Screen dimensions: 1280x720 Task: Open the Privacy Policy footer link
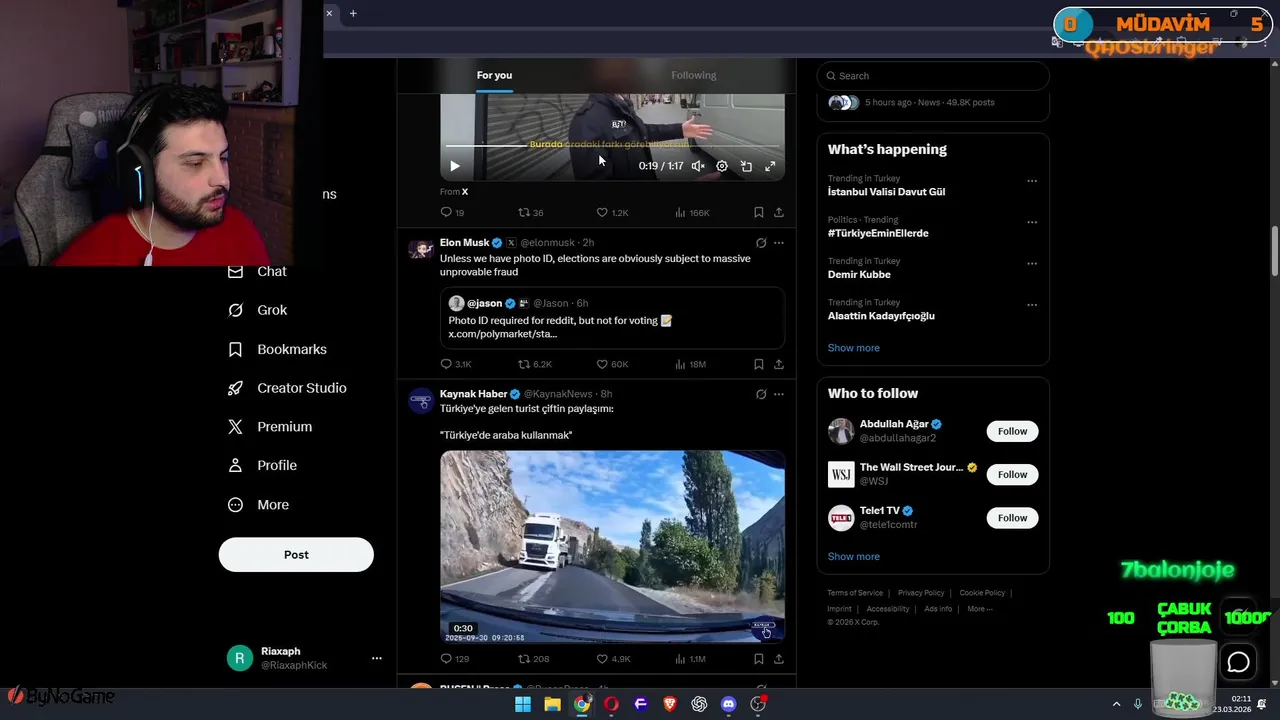point(921,593)
